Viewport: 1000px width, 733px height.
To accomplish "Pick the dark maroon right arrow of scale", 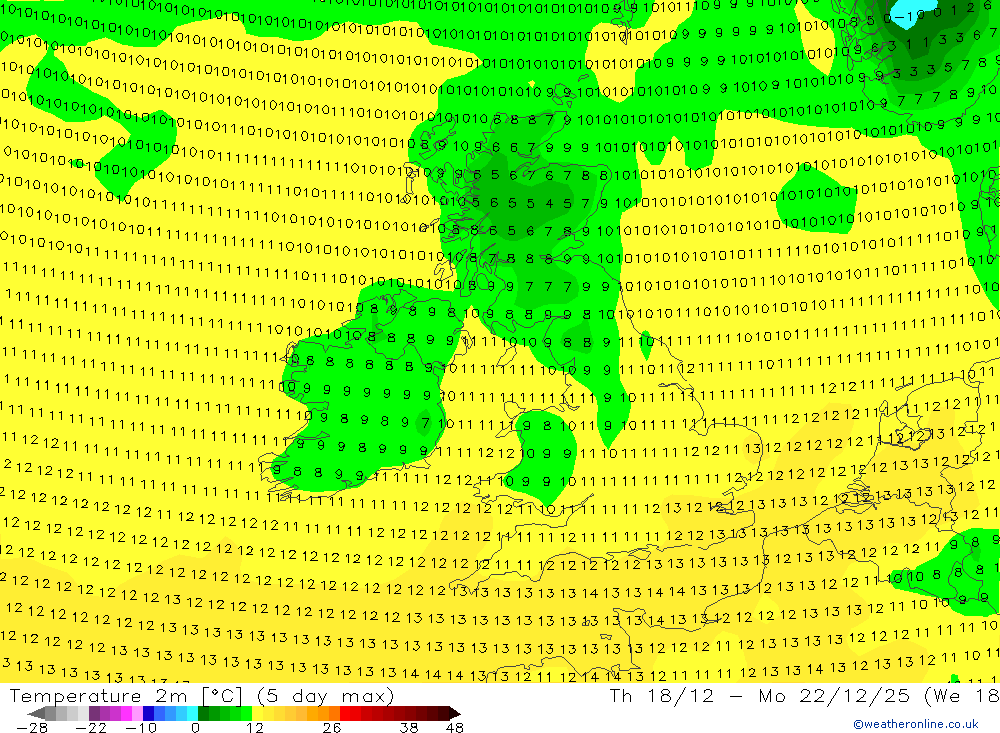I will click(x=453, y=713).
